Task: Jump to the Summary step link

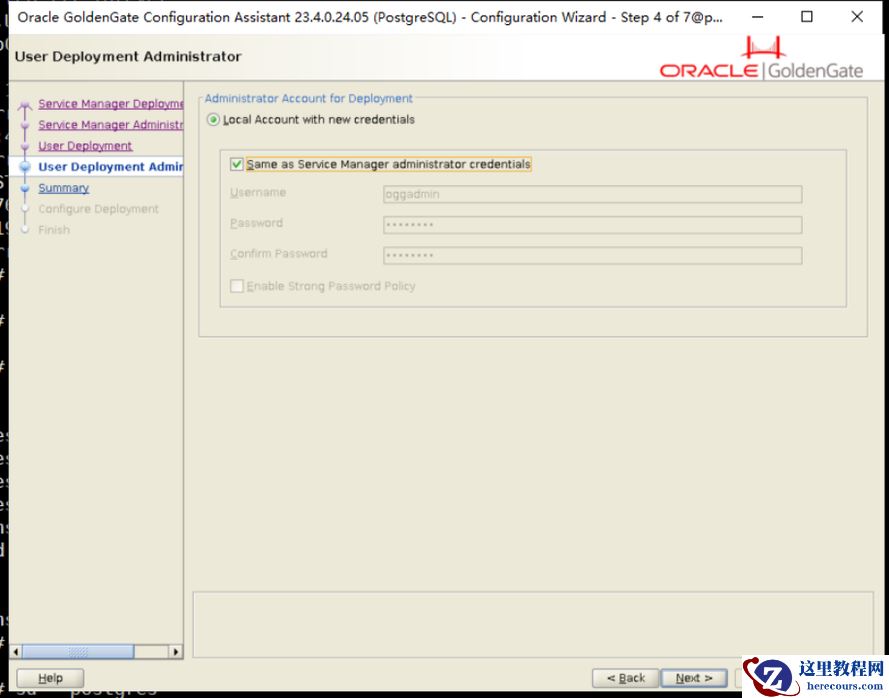Action: point(64,188)
